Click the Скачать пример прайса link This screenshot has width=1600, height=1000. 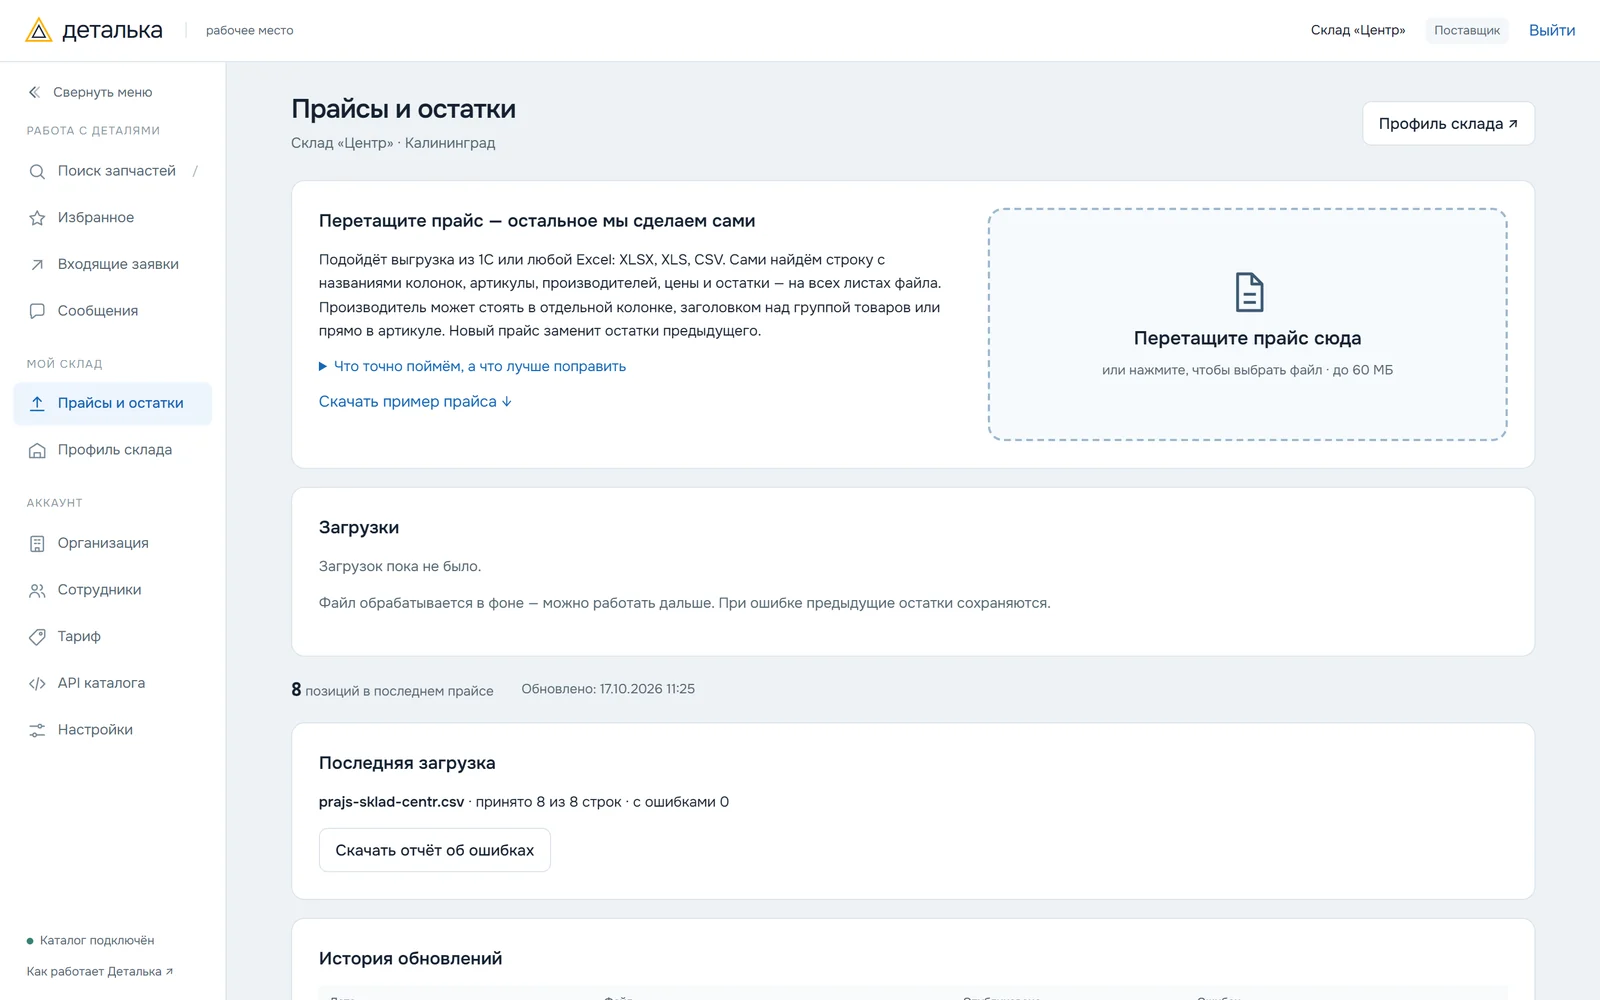pos(415,402)
